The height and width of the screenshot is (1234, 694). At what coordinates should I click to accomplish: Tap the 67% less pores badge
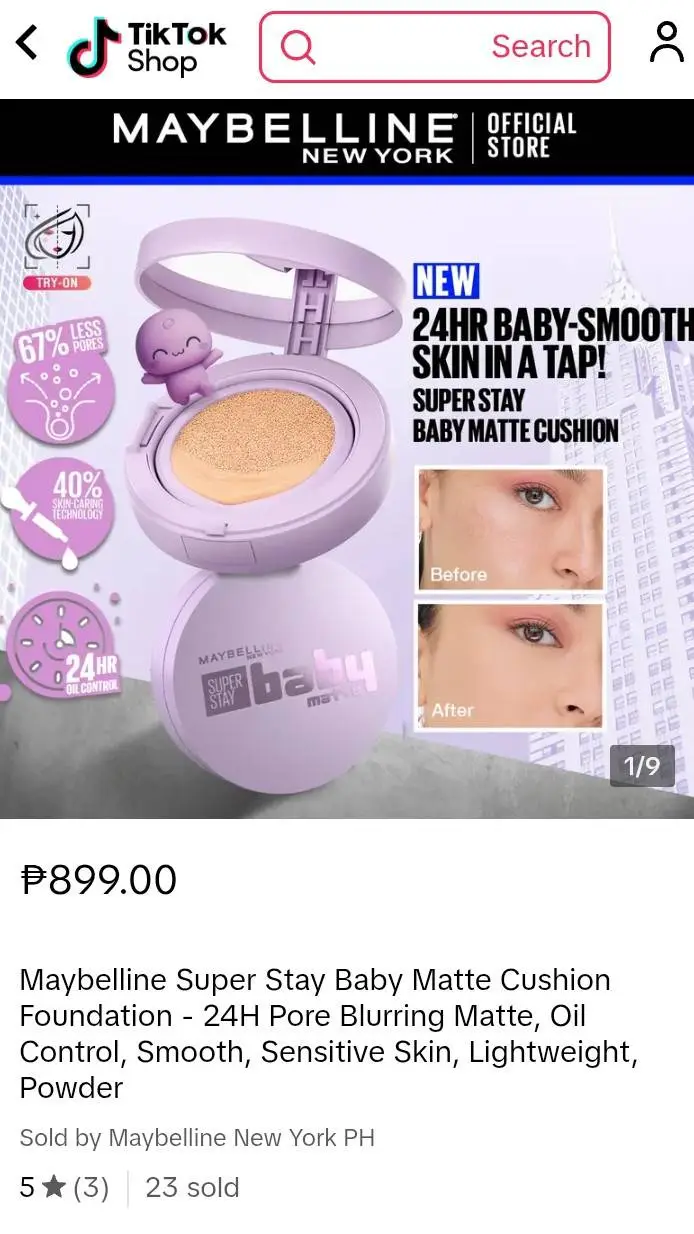[x=62, y=380]
